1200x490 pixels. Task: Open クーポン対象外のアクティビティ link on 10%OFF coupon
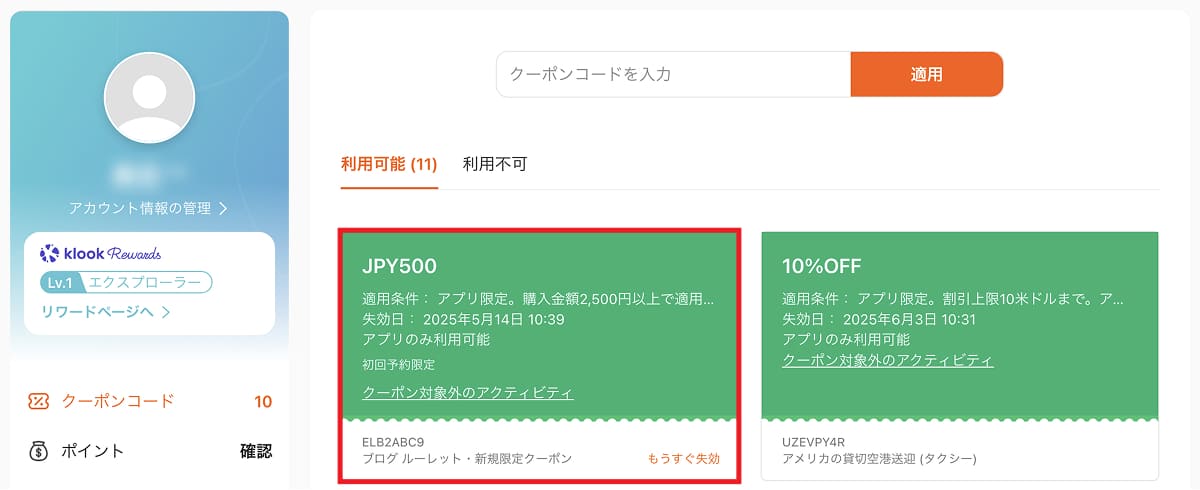click(x=888, y=360)
